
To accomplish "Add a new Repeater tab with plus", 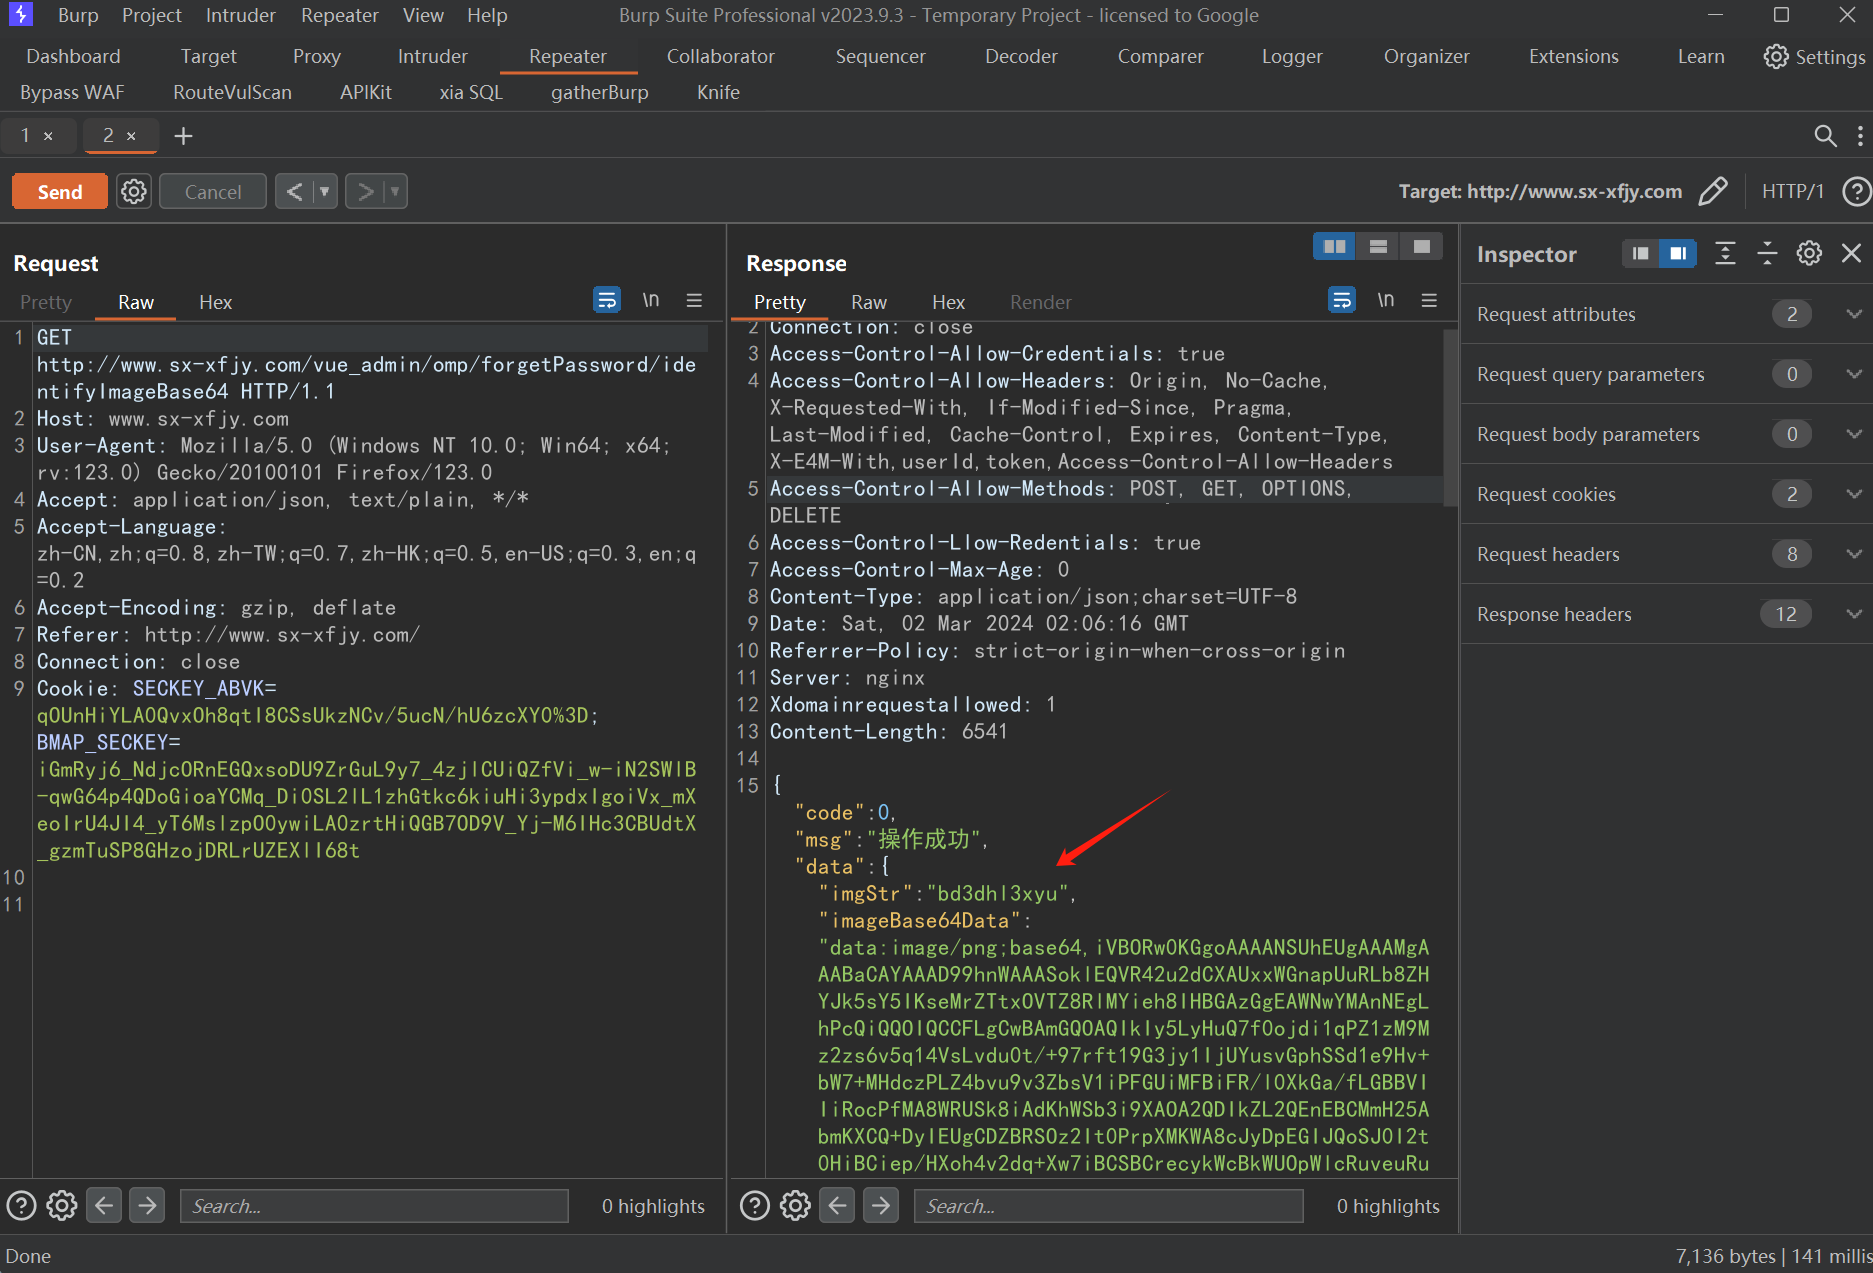I will (x=183, y=136).
